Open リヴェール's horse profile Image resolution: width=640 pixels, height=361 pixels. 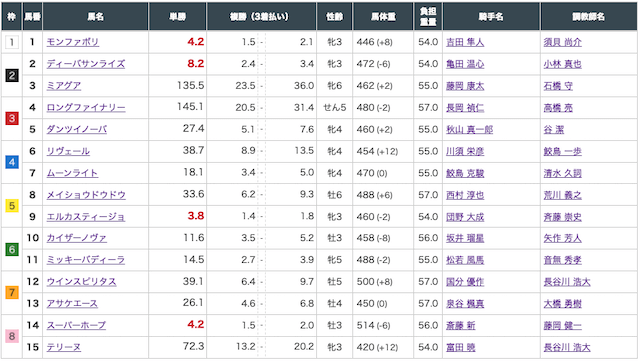click(x=68, y=152)
